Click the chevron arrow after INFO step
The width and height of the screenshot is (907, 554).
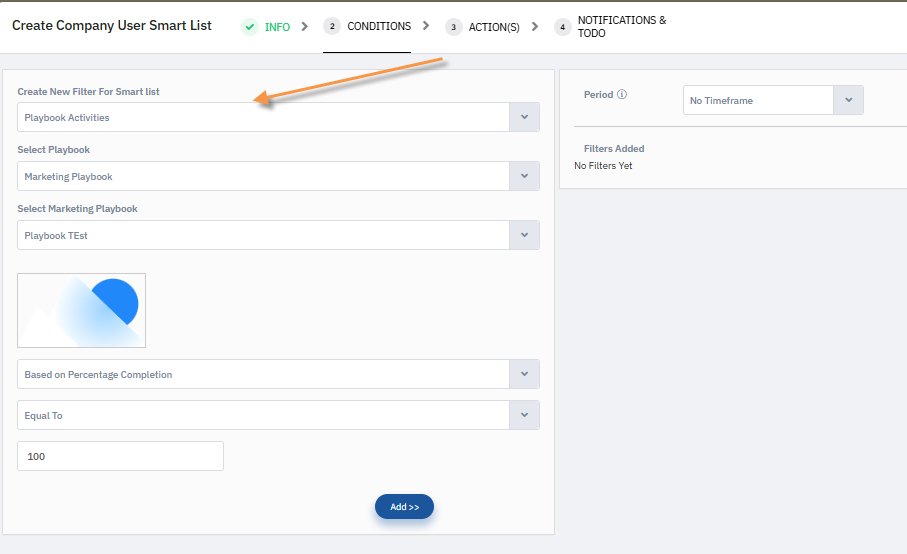(304, 27)
